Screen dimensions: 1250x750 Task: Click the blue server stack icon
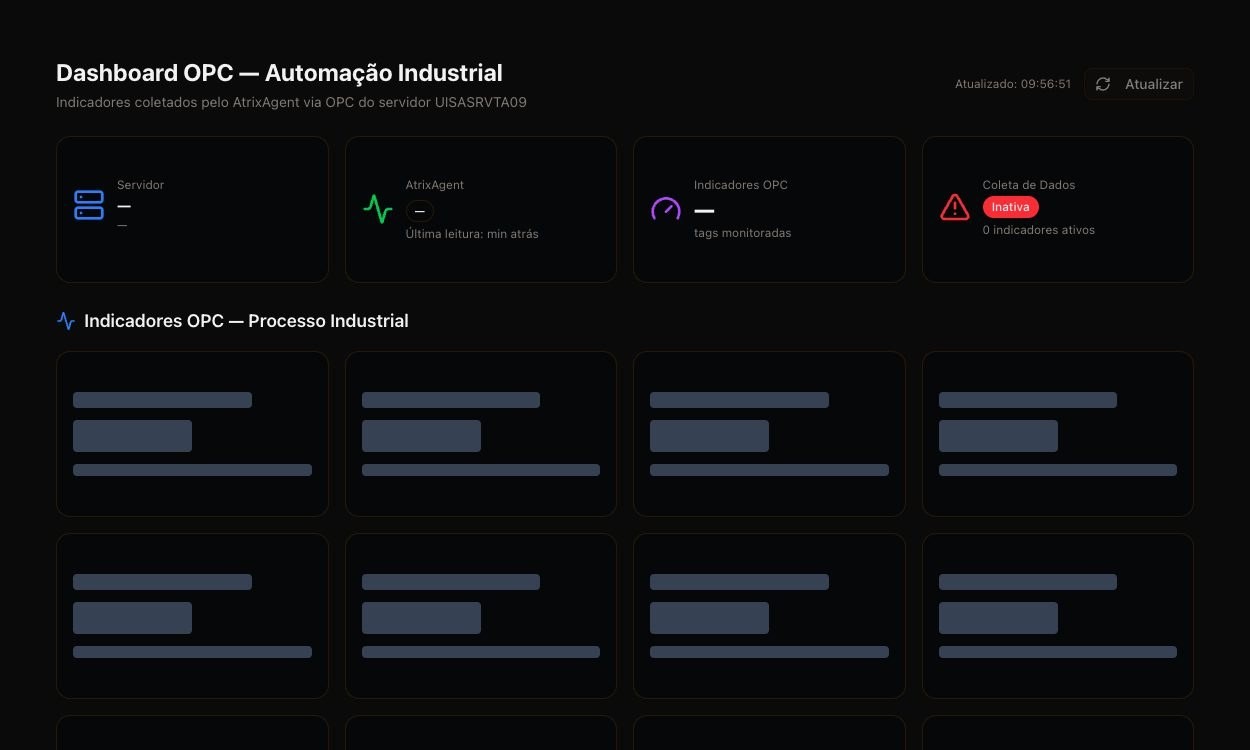[89, 205]
